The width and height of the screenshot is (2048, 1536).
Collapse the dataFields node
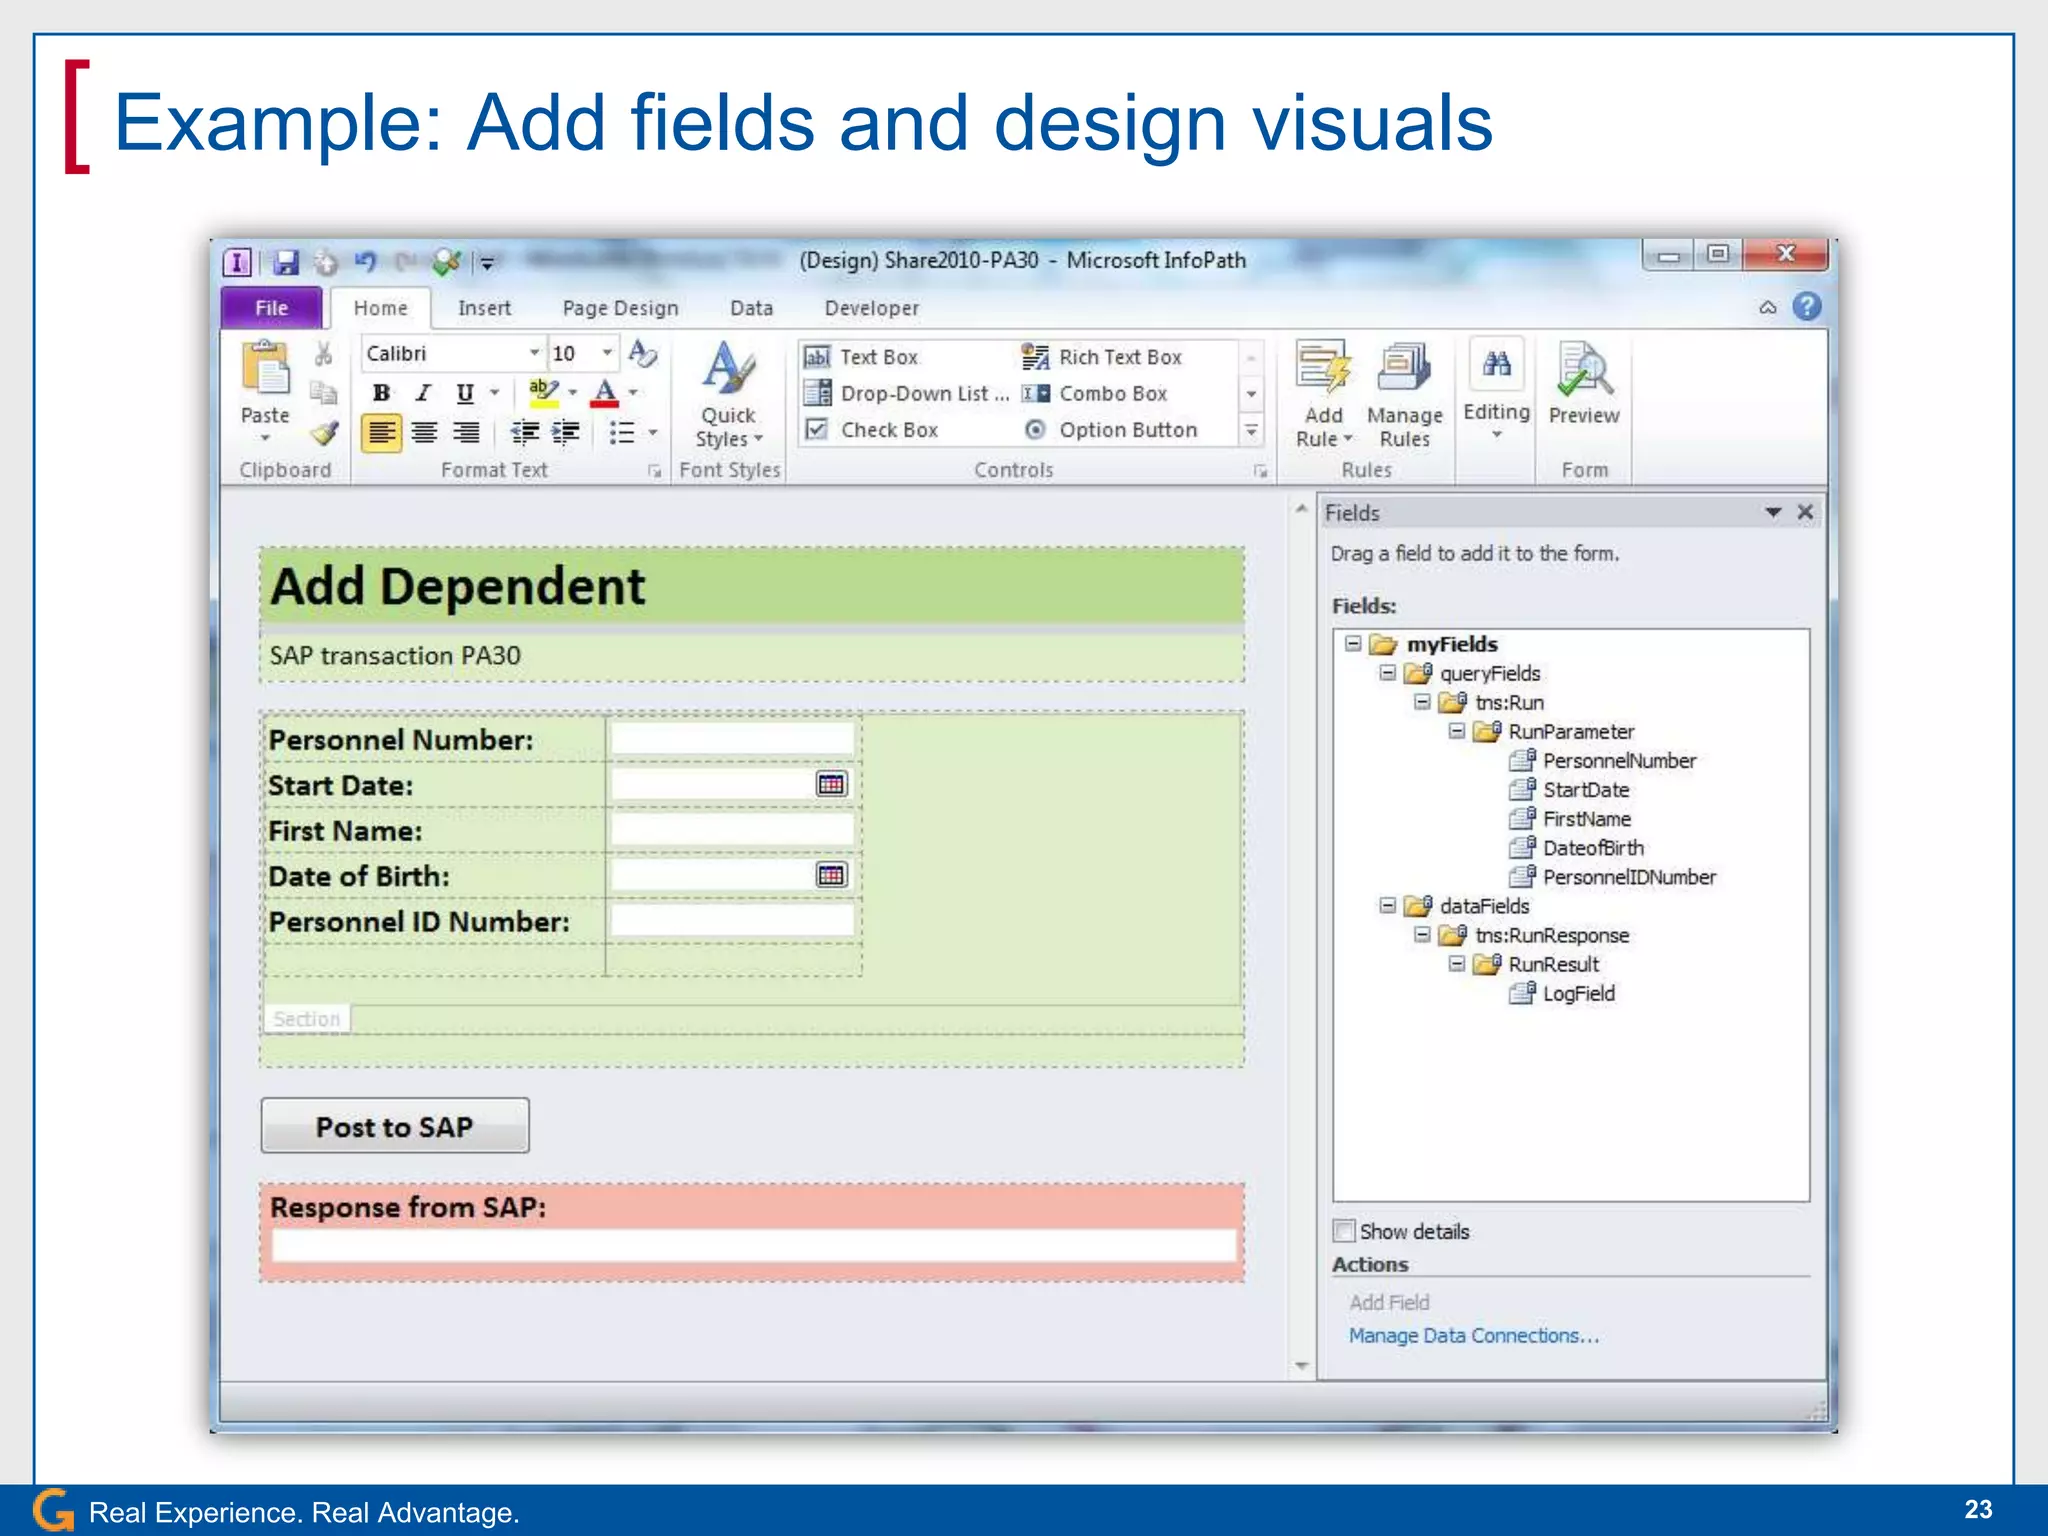[1387, 905]
